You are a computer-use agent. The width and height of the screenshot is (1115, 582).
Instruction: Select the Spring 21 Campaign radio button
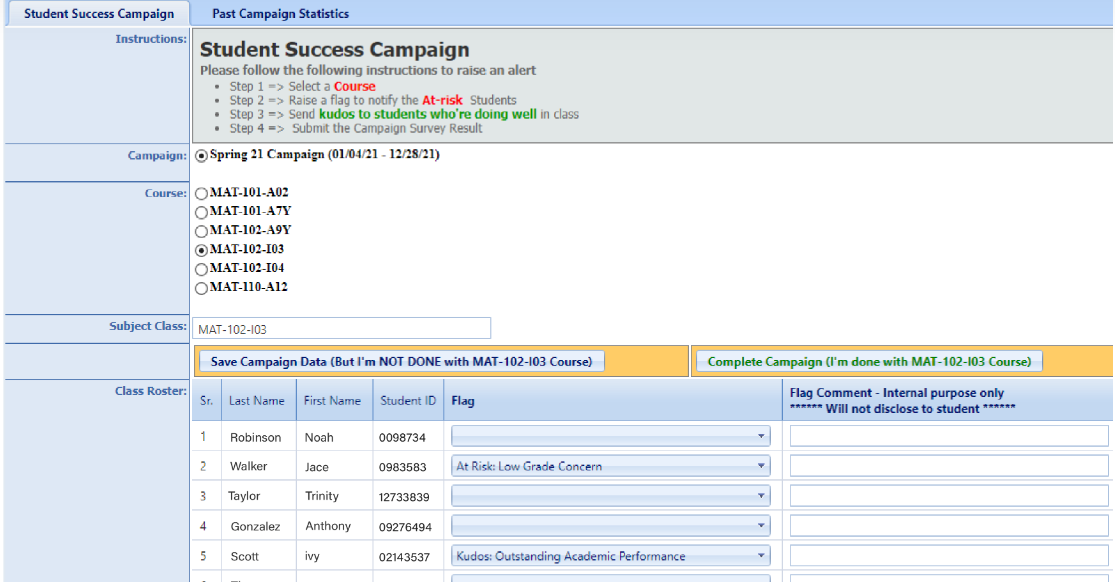pos(202,156)
